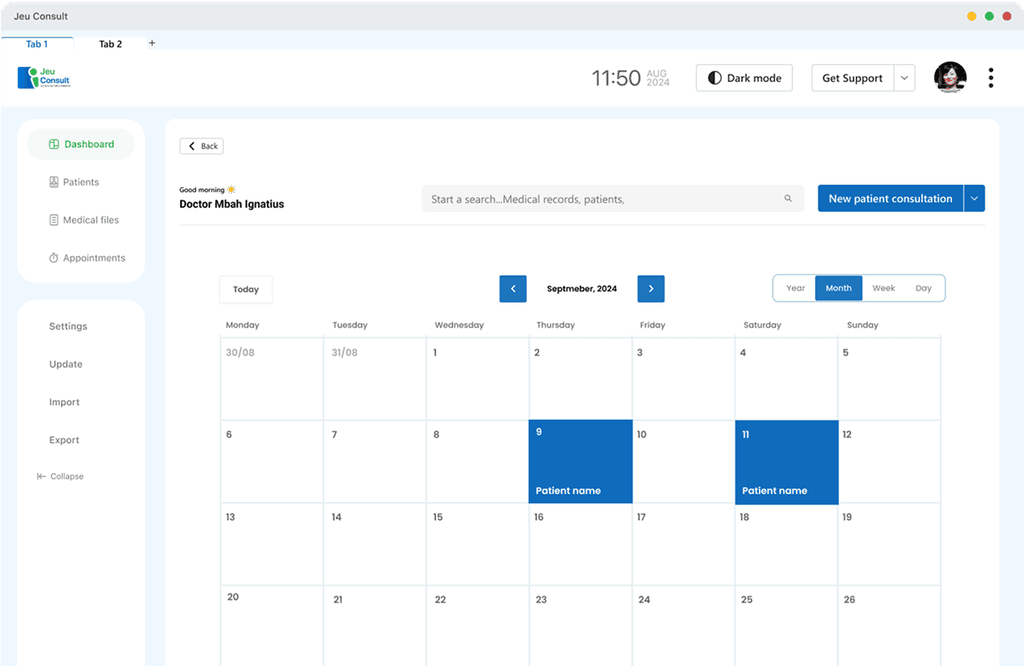The height and width of the screenshot is (666, 1024).
Task: Select calendar day 7
Action: coord(375,462)
